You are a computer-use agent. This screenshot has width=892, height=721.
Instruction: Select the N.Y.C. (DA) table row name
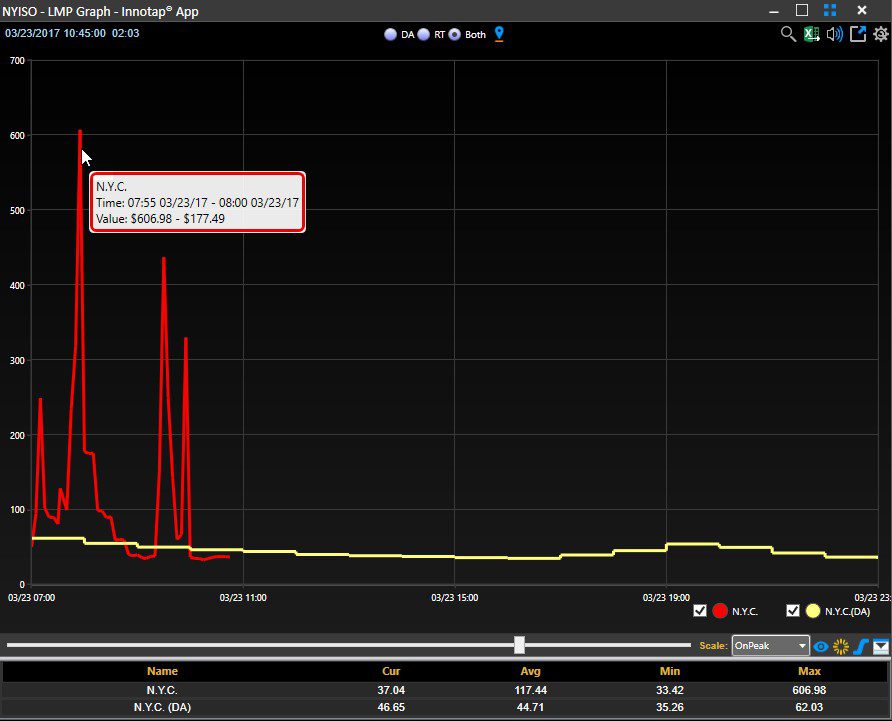click(x=162, y=707)
